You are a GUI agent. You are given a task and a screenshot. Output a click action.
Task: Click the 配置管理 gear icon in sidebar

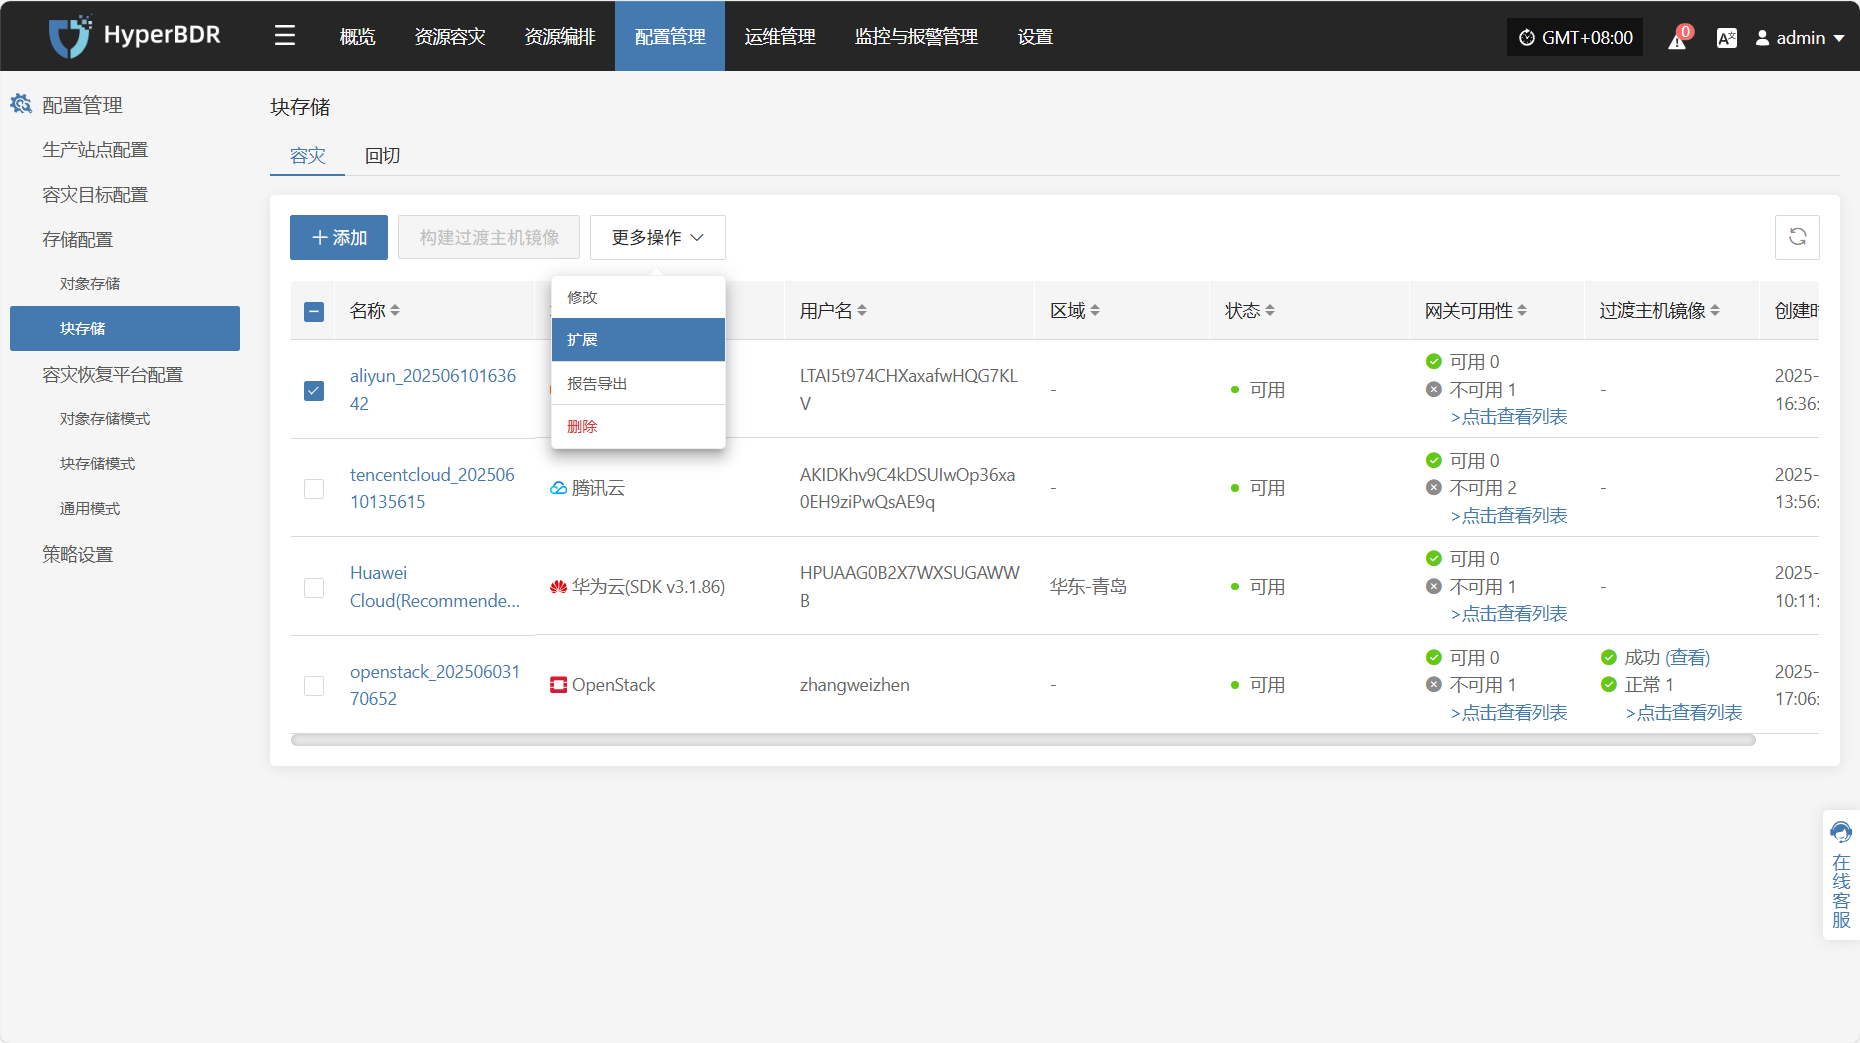[x=21, y=104]
